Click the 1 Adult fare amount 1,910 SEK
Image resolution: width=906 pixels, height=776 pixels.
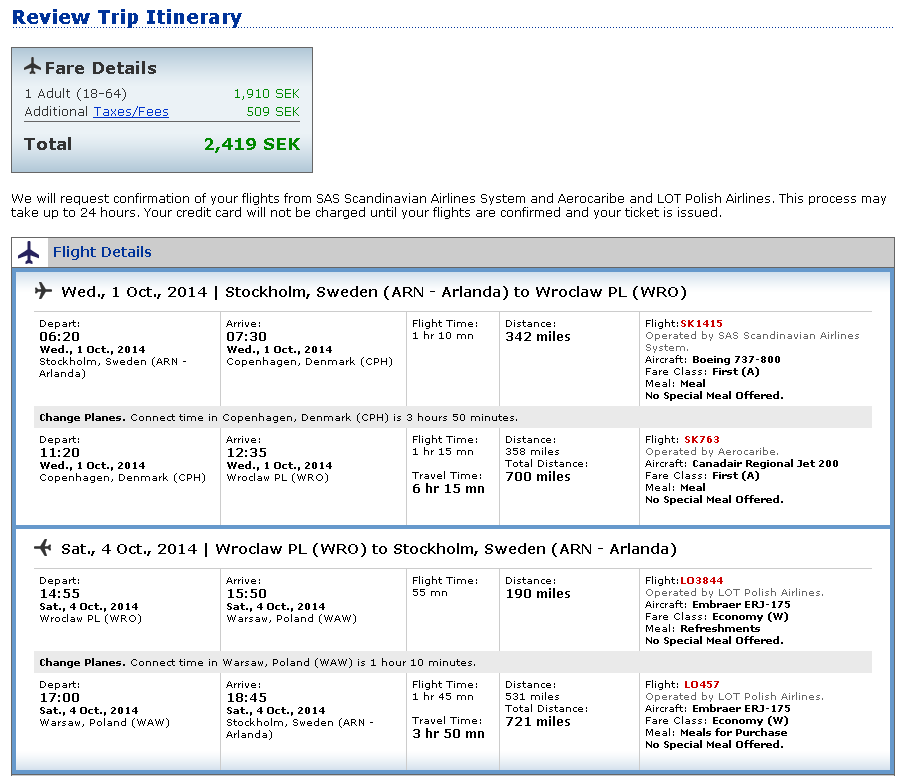(266, 94)
